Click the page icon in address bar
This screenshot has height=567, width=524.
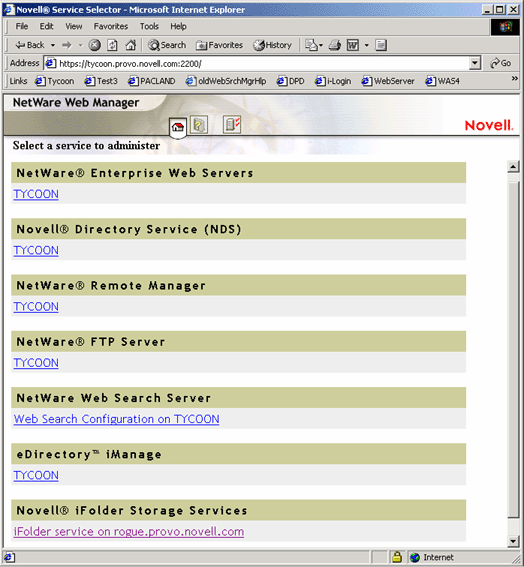coord(50,63)
